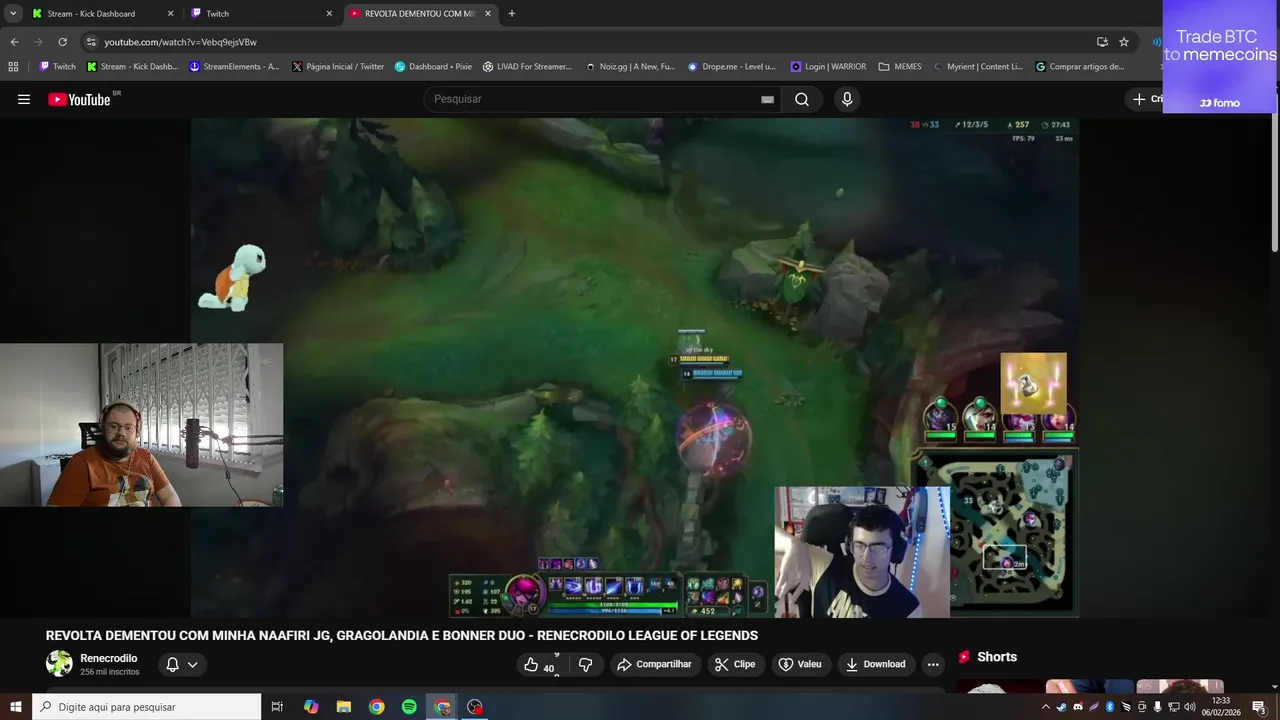Open the YouTube hamburger guide menu
1280x720 pixels.
(24, 99)
